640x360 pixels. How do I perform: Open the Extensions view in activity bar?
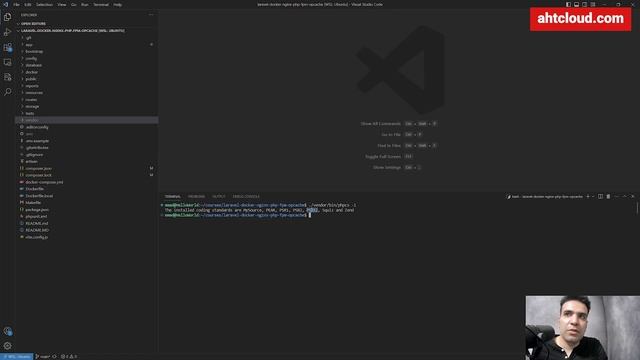7,47
